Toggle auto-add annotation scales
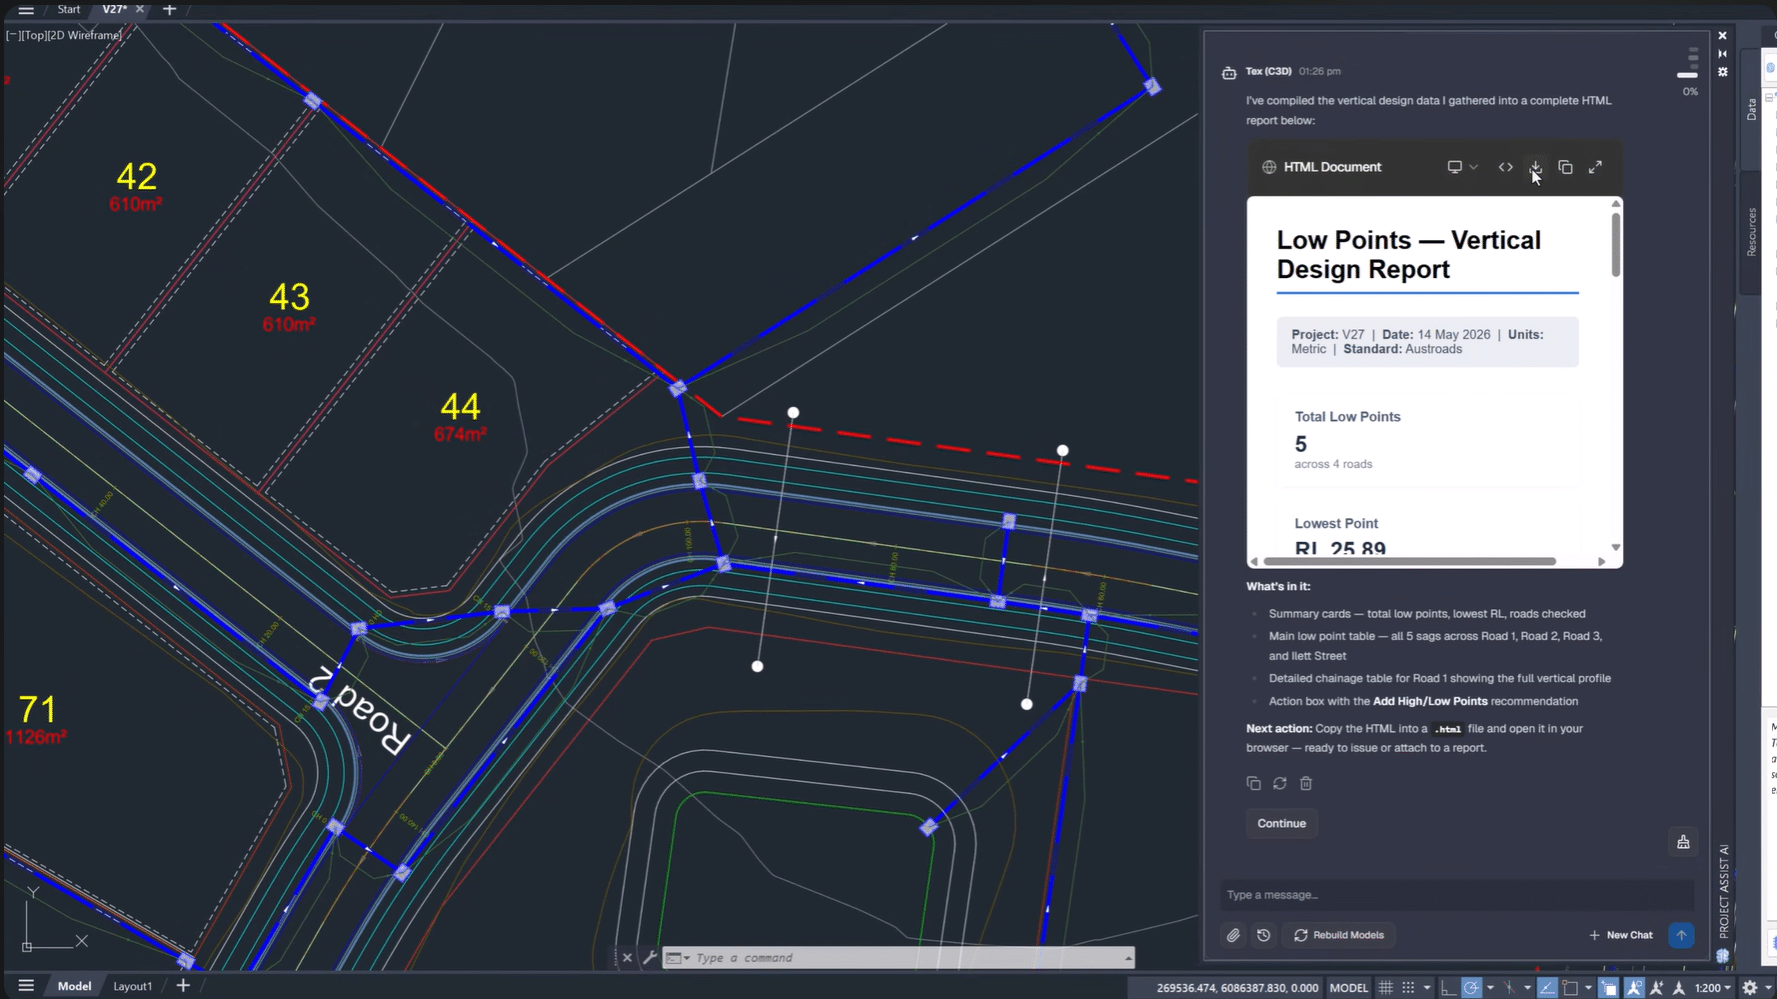1777x999 pixels. (1657, 988)
